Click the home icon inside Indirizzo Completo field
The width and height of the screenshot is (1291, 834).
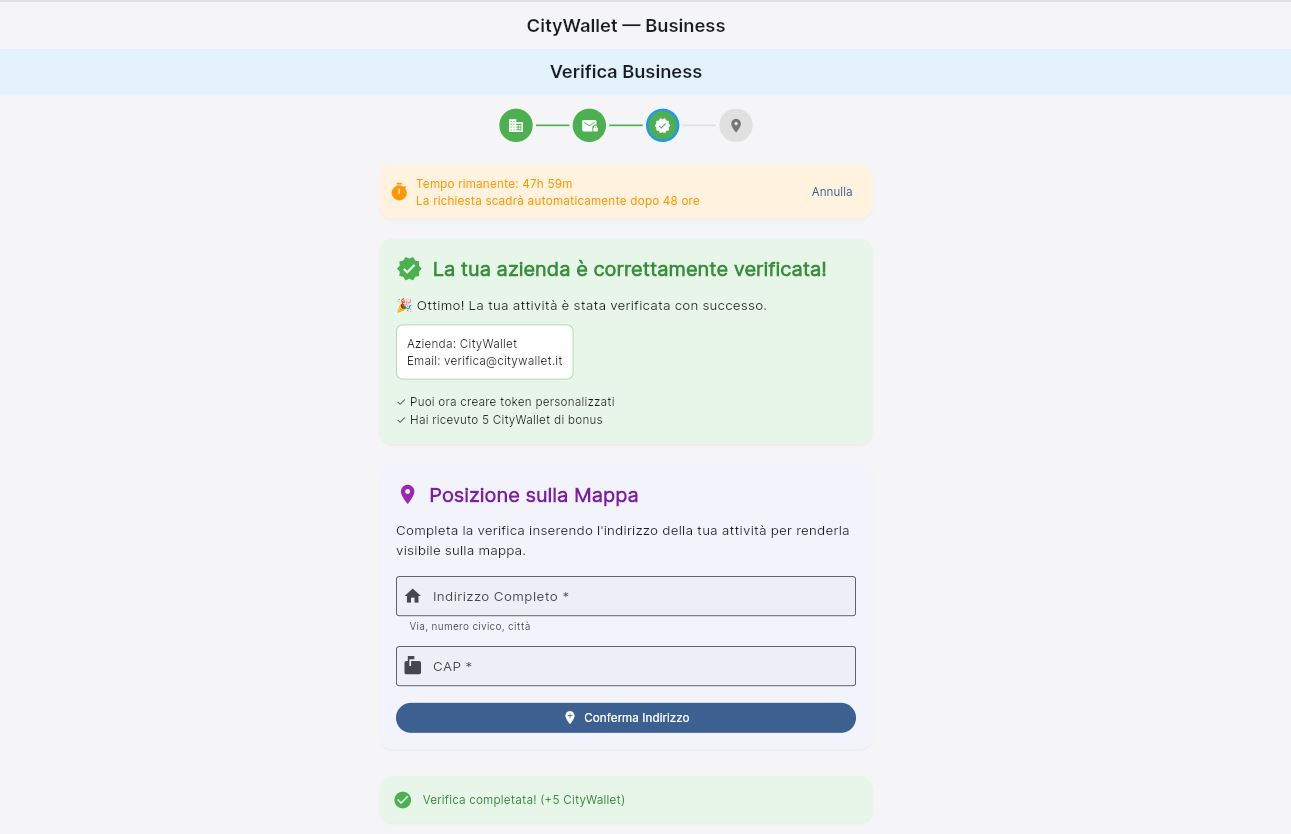(x=413, y=595)
